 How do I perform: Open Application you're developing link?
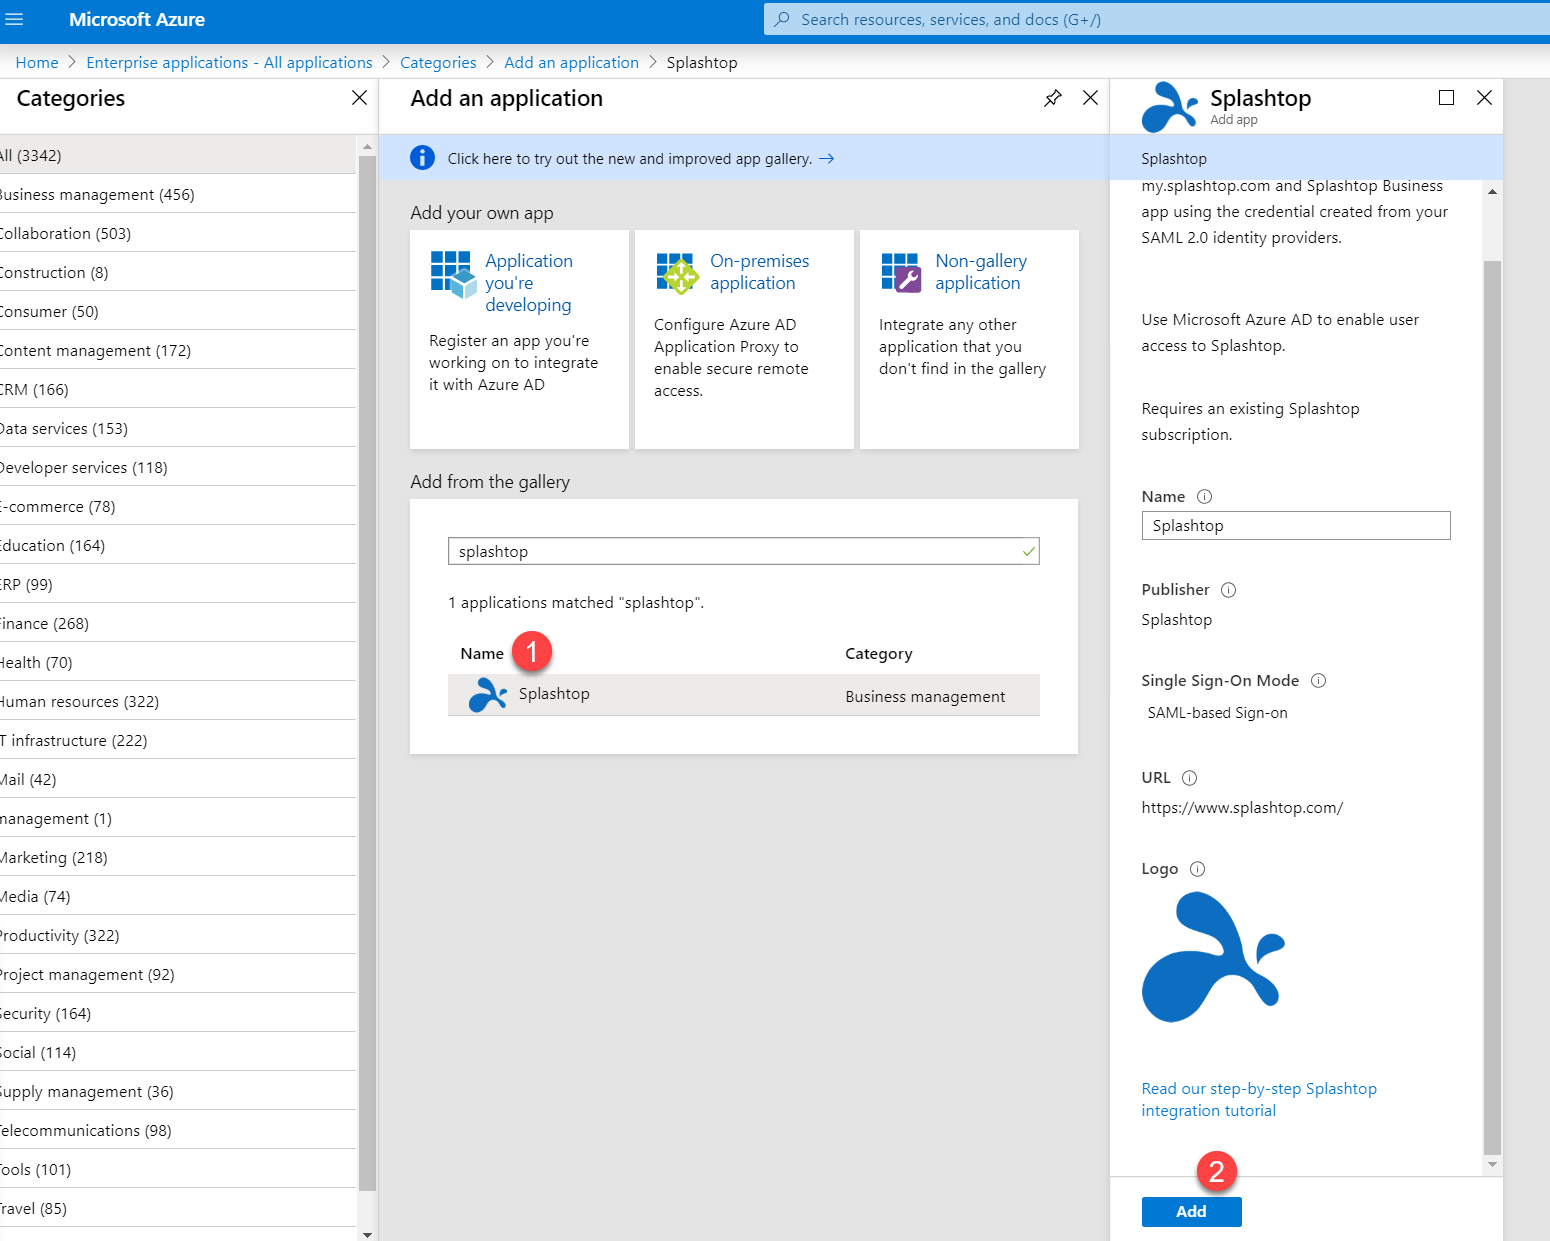coord(529,283)
